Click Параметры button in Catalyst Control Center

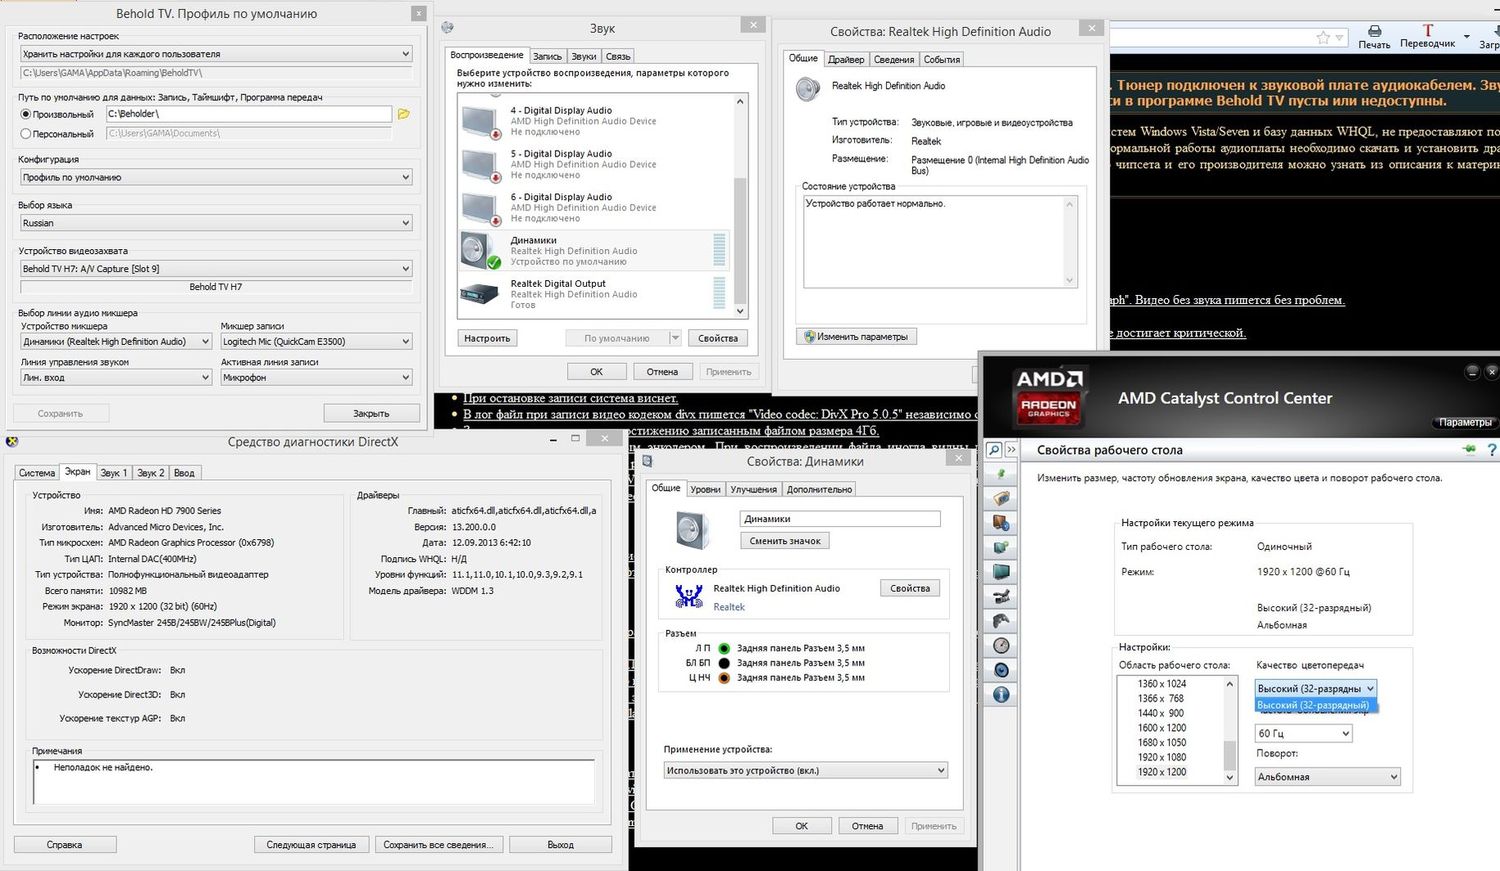point(1465,422)
